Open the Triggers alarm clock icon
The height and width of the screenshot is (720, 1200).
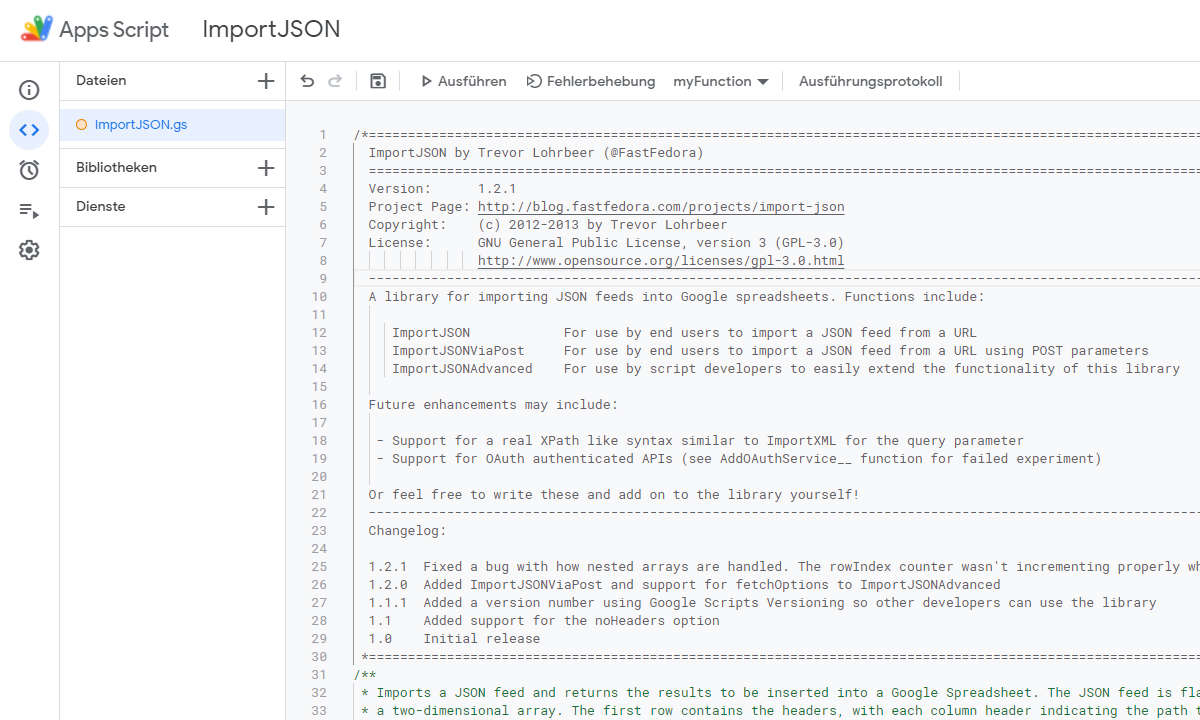coord(29,170)
